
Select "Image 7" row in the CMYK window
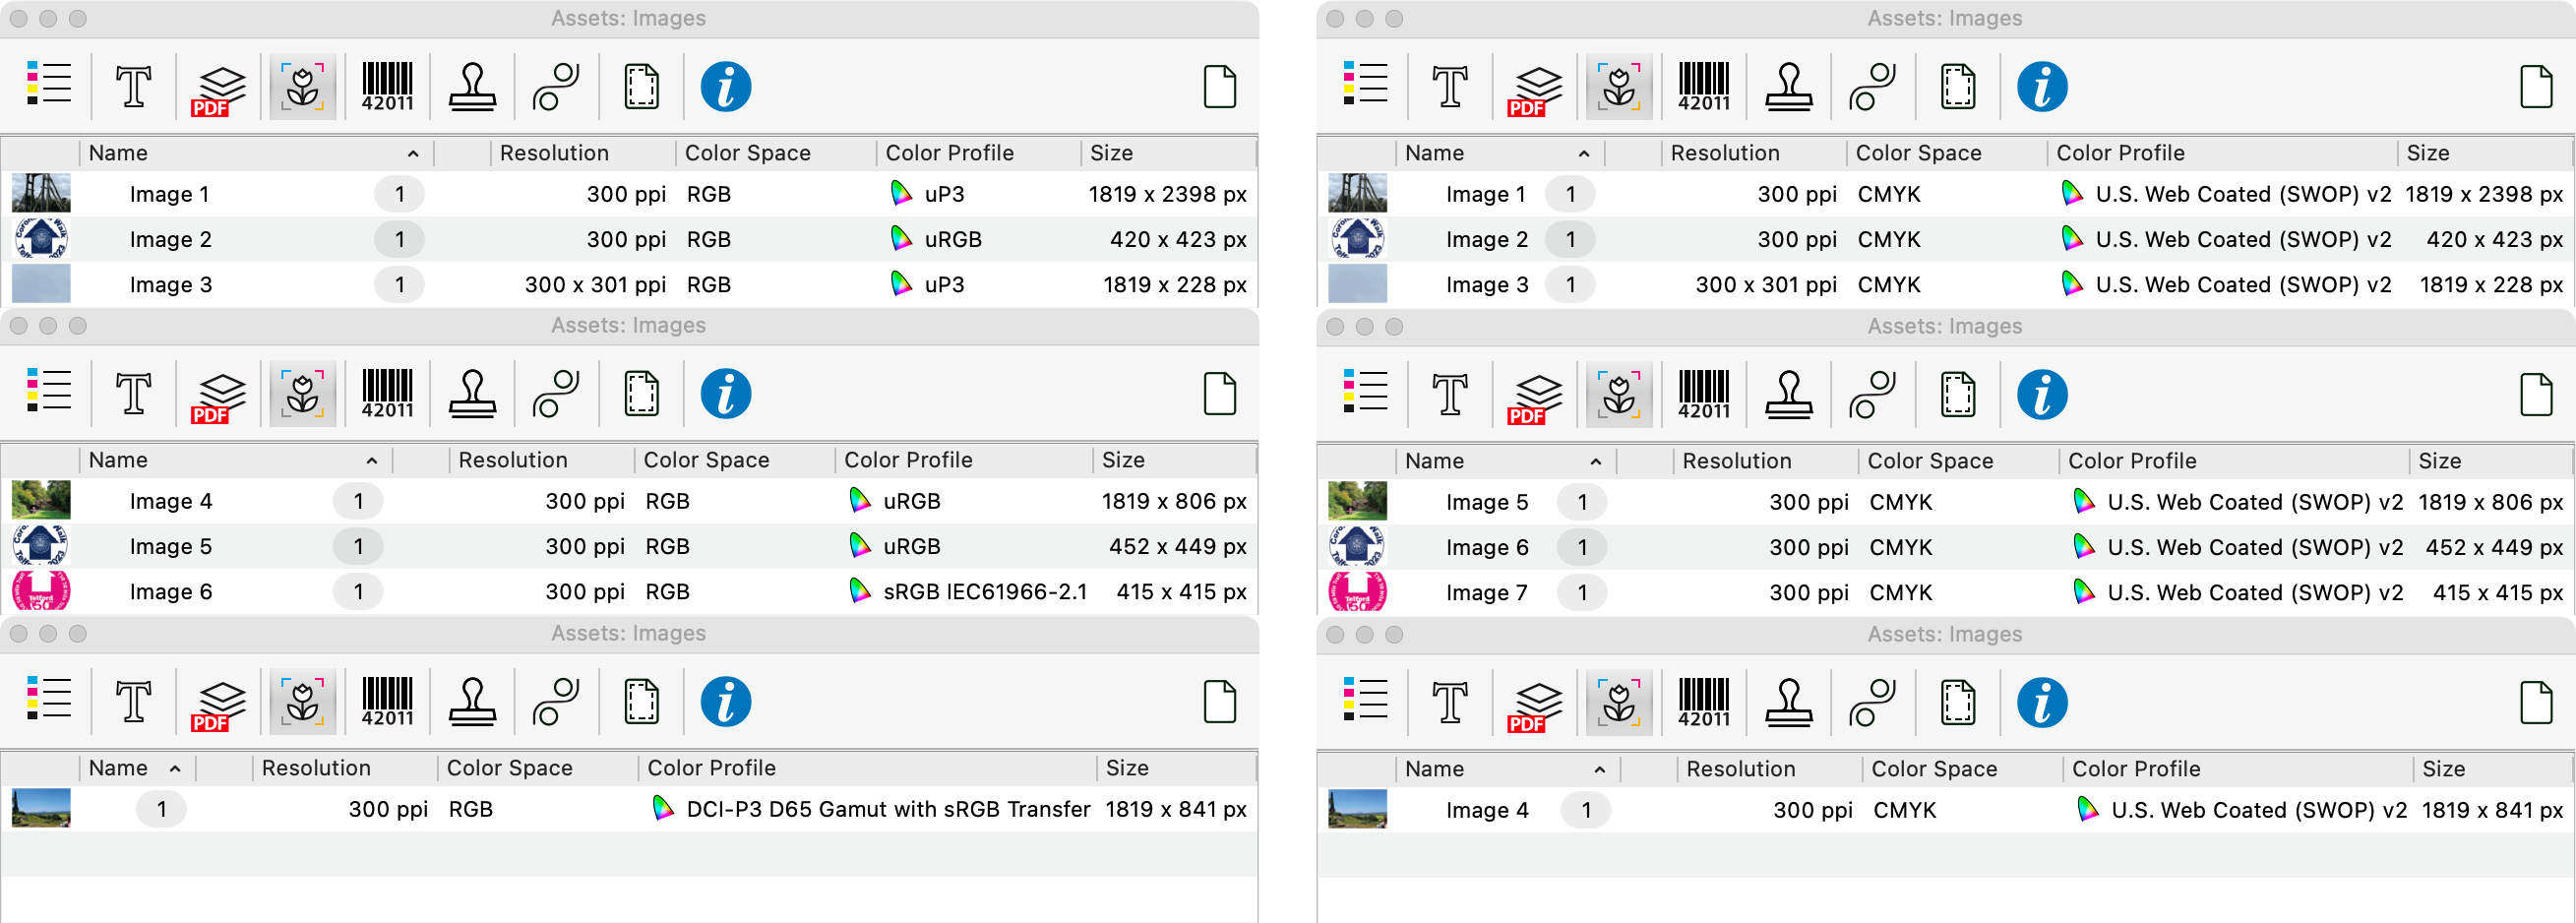(1945, 592)
